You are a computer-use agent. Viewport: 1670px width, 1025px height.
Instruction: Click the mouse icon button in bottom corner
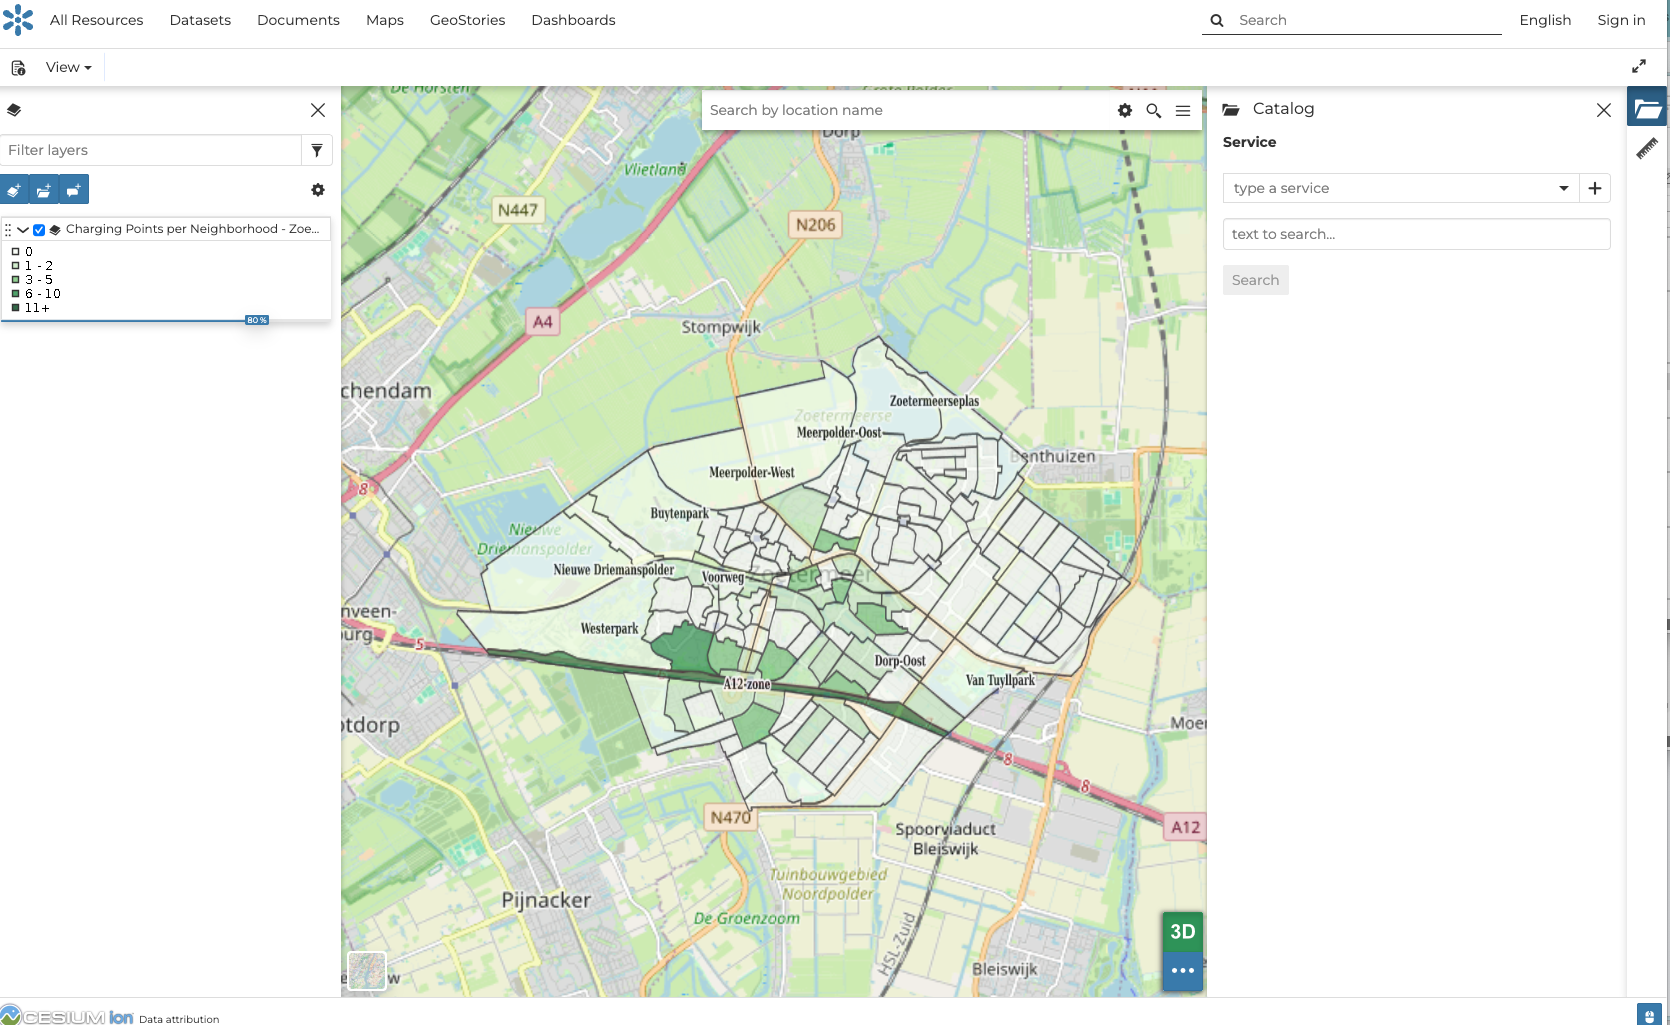click(1649, 1014)
